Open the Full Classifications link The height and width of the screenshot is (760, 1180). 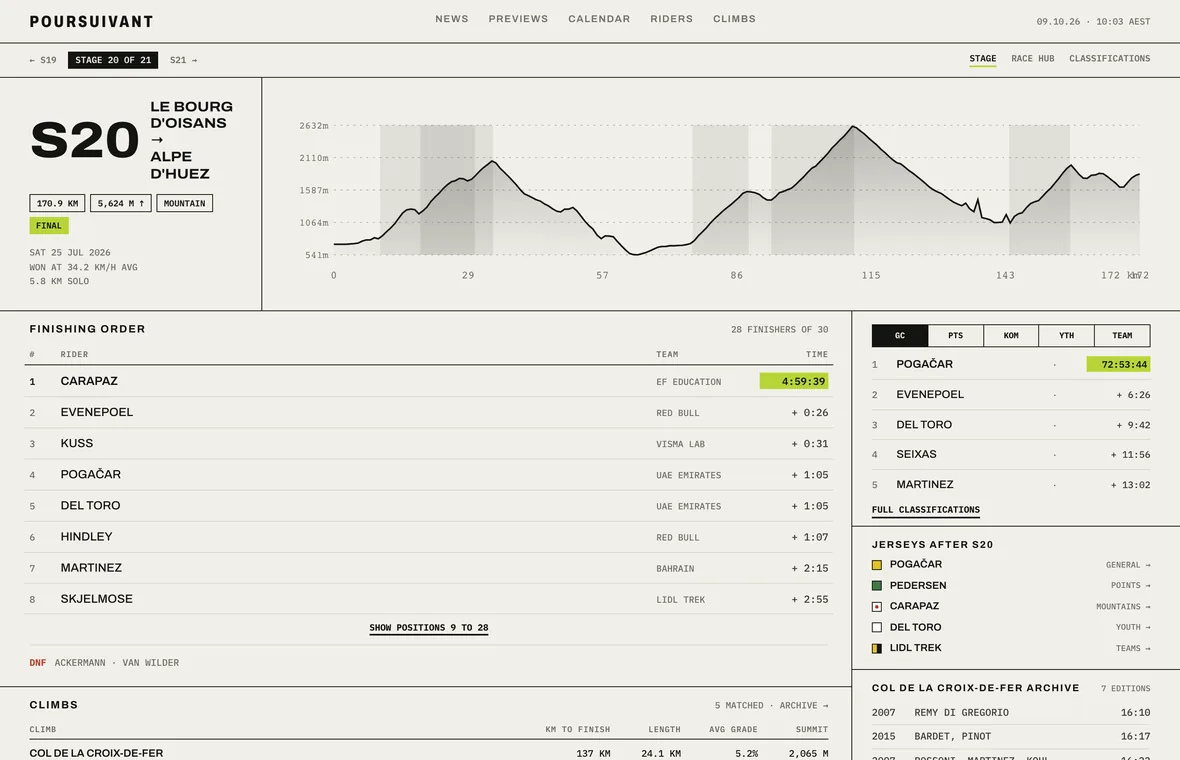tap(926, 509)
